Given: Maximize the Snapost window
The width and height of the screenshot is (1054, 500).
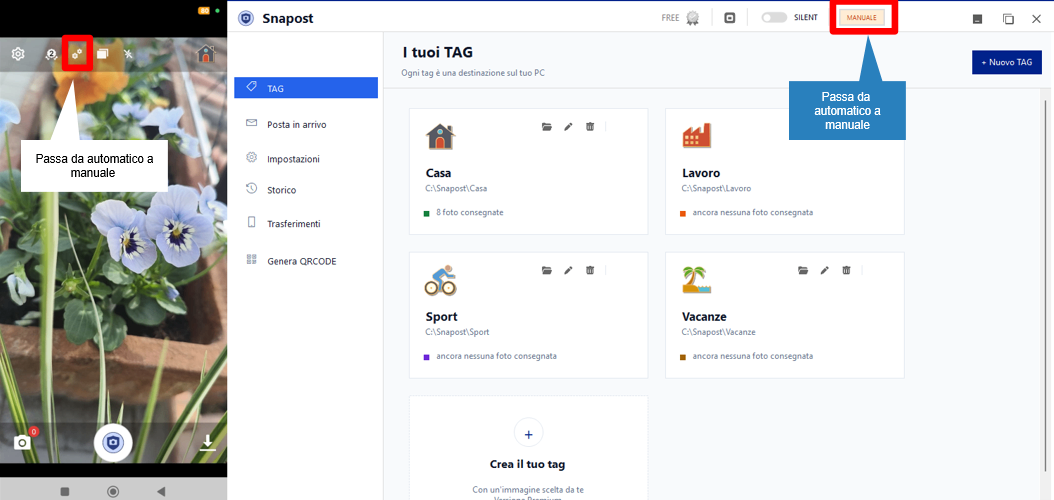Looking at the screenshot, I should tap(1008, 19).
